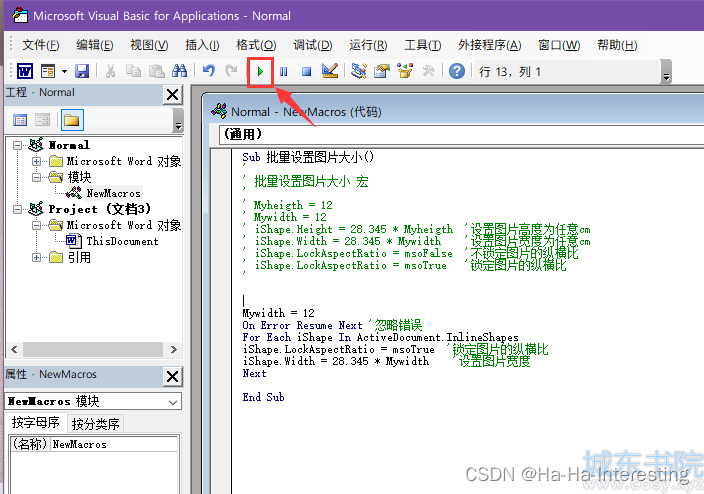
Task: Click the Toolbox wrench icon
Action: (428, 71)
